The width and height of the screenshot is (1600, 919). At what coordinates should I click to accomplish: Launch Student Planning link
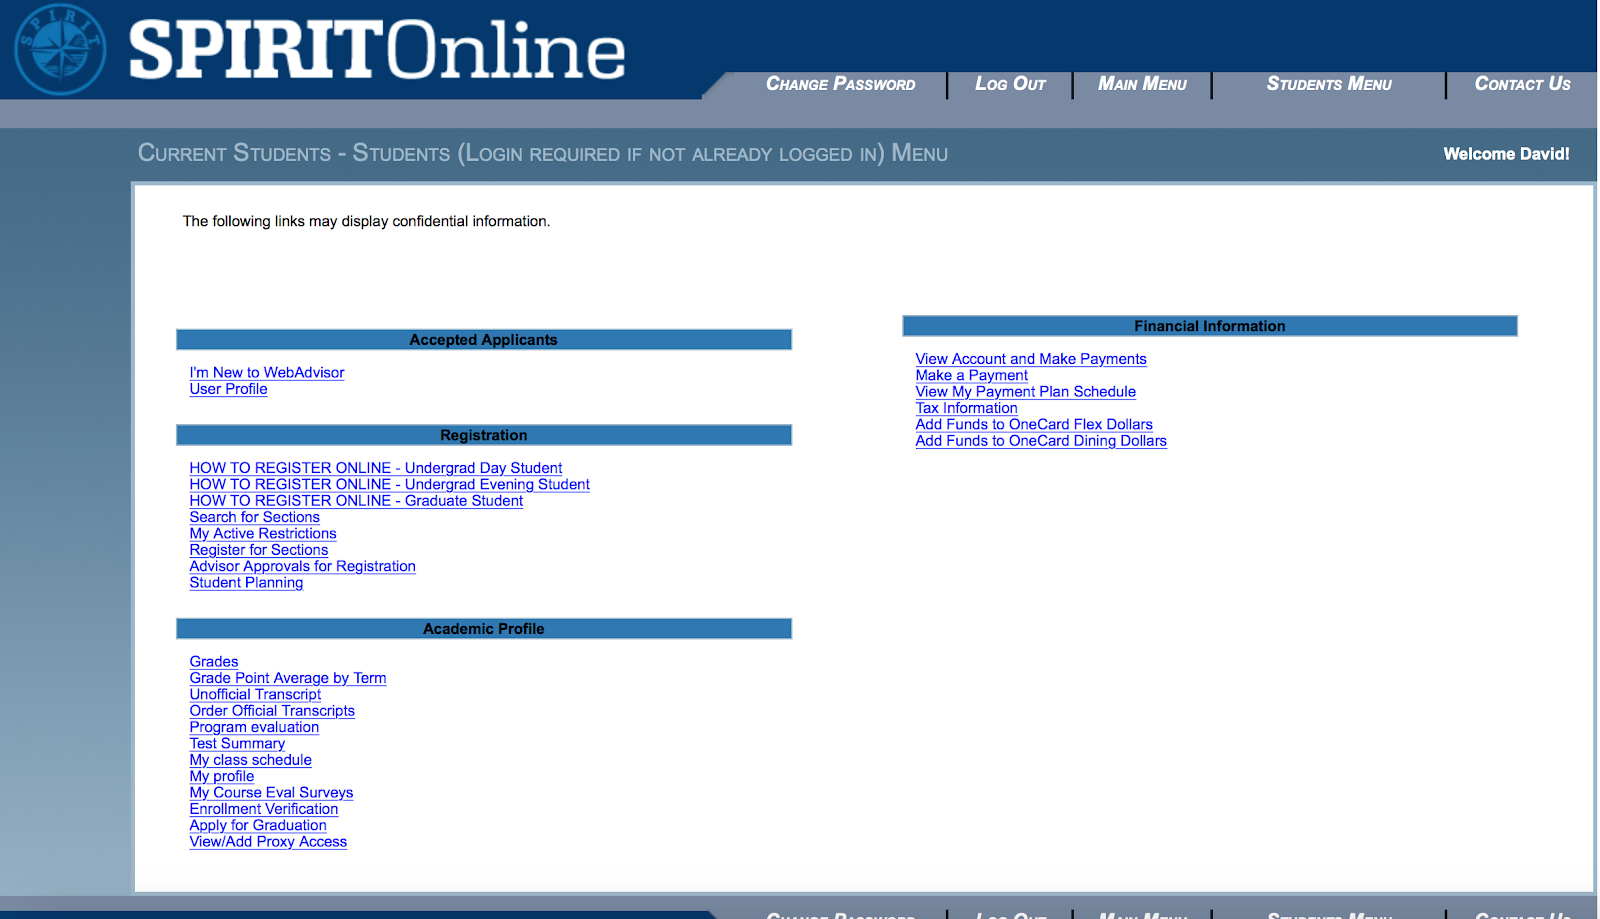[246, 583]
